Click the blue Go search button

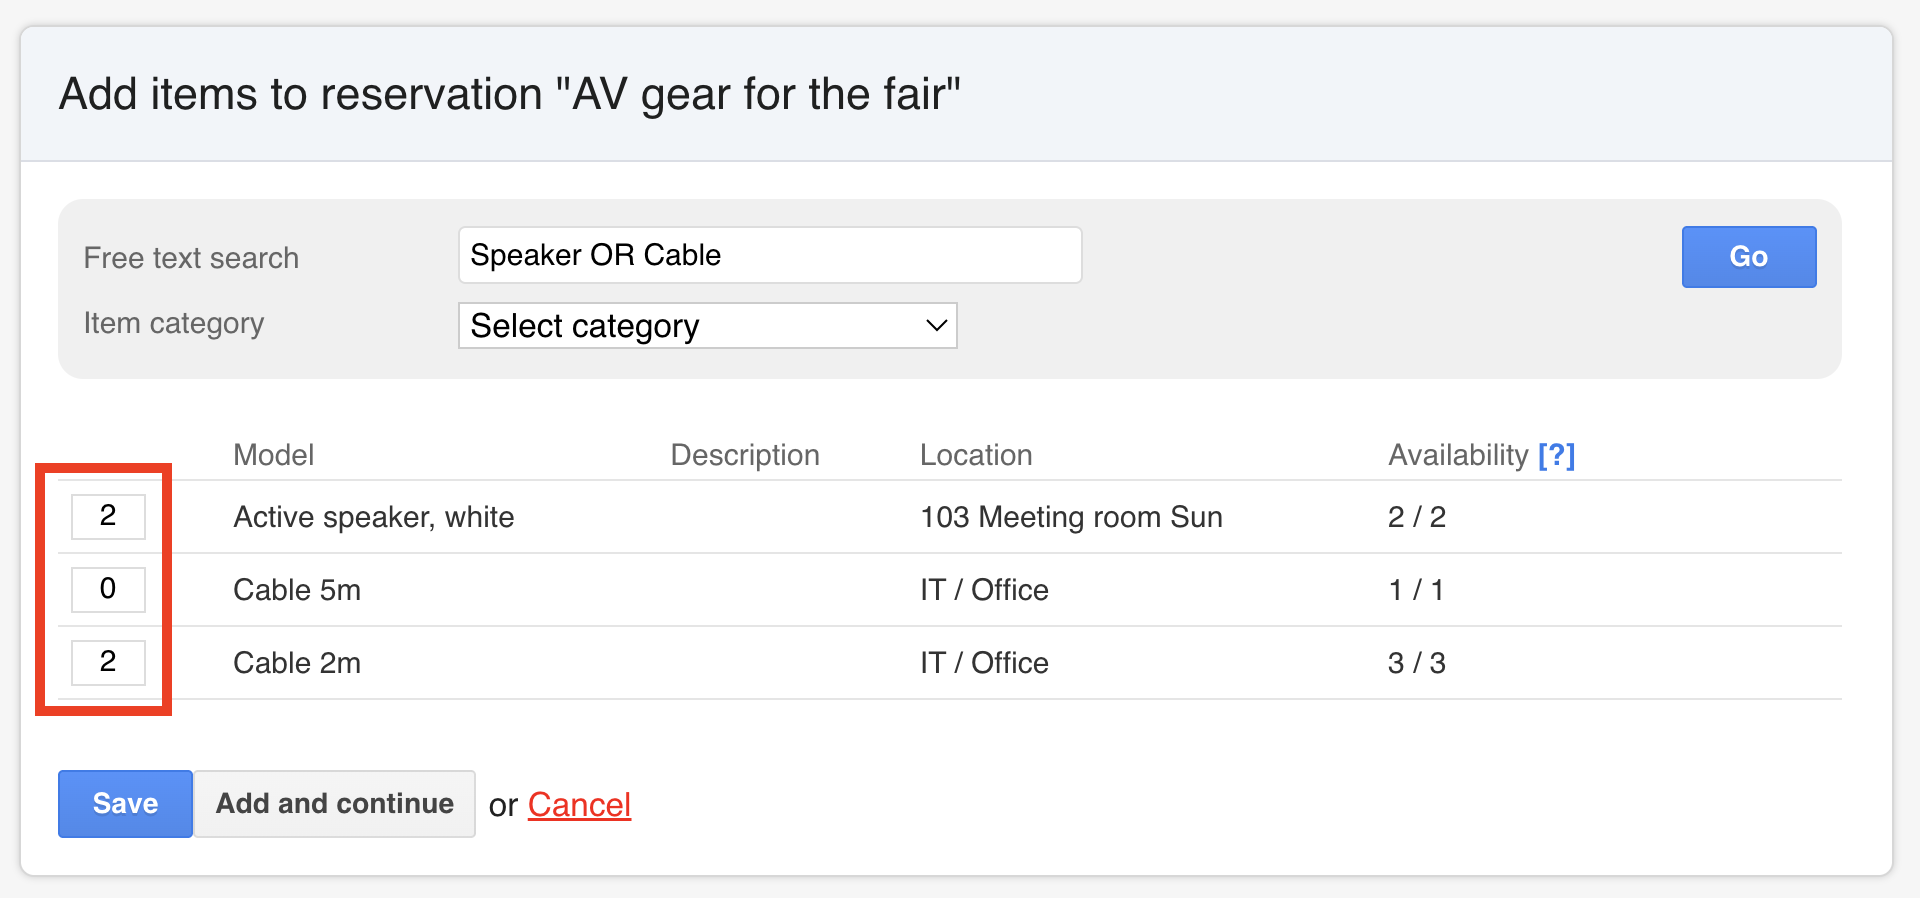1748,257
